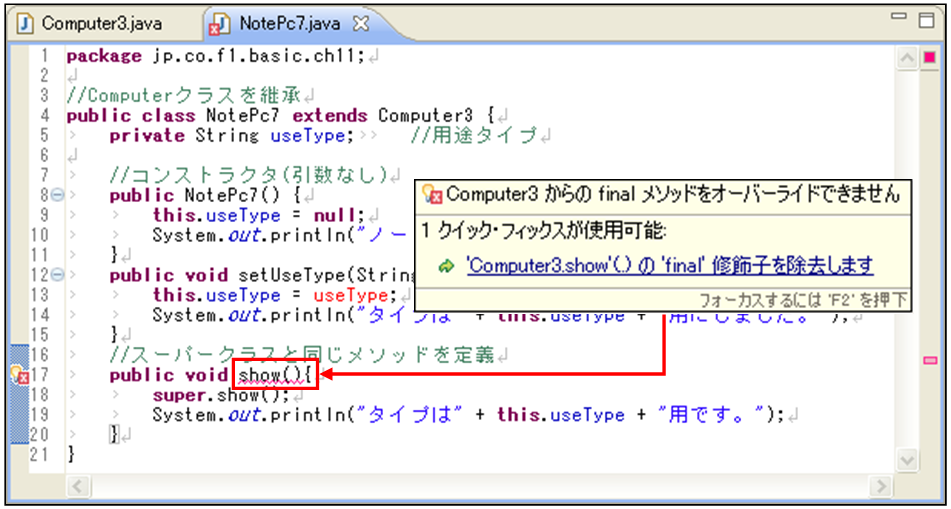Click the red error indicator atop the overview ruler
The width and height of the screenshot is (951, 509).
tap(930, 57)
